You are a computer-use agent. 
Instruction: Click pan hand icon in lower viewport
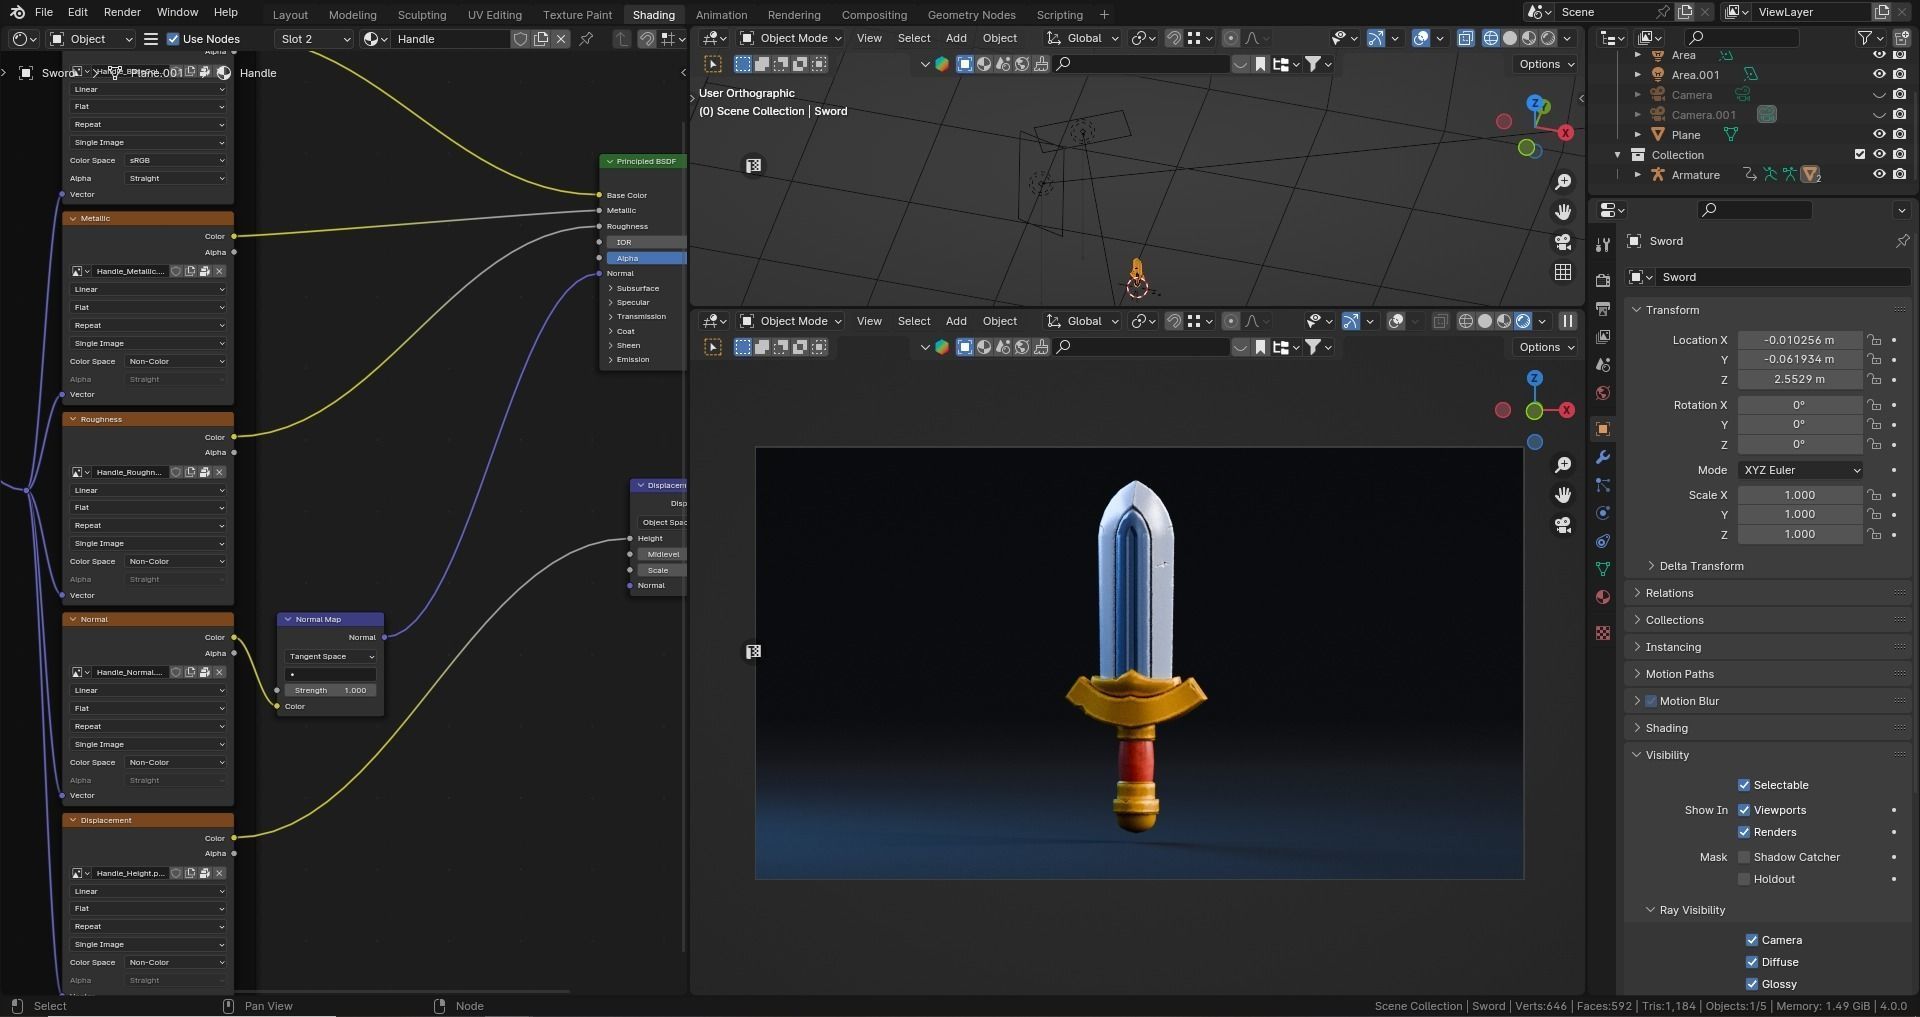click(x=1563, y=495)
